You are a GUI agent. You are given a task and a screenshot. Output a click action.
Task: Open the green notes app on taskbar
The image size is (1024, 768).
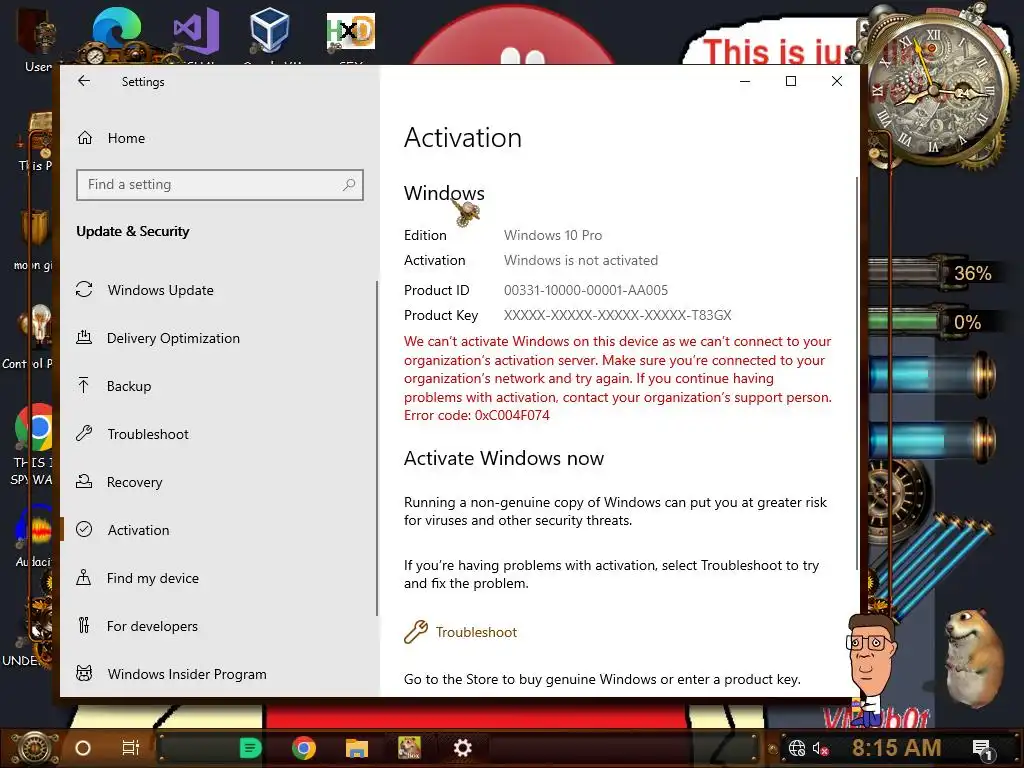[x=250, y=748]
